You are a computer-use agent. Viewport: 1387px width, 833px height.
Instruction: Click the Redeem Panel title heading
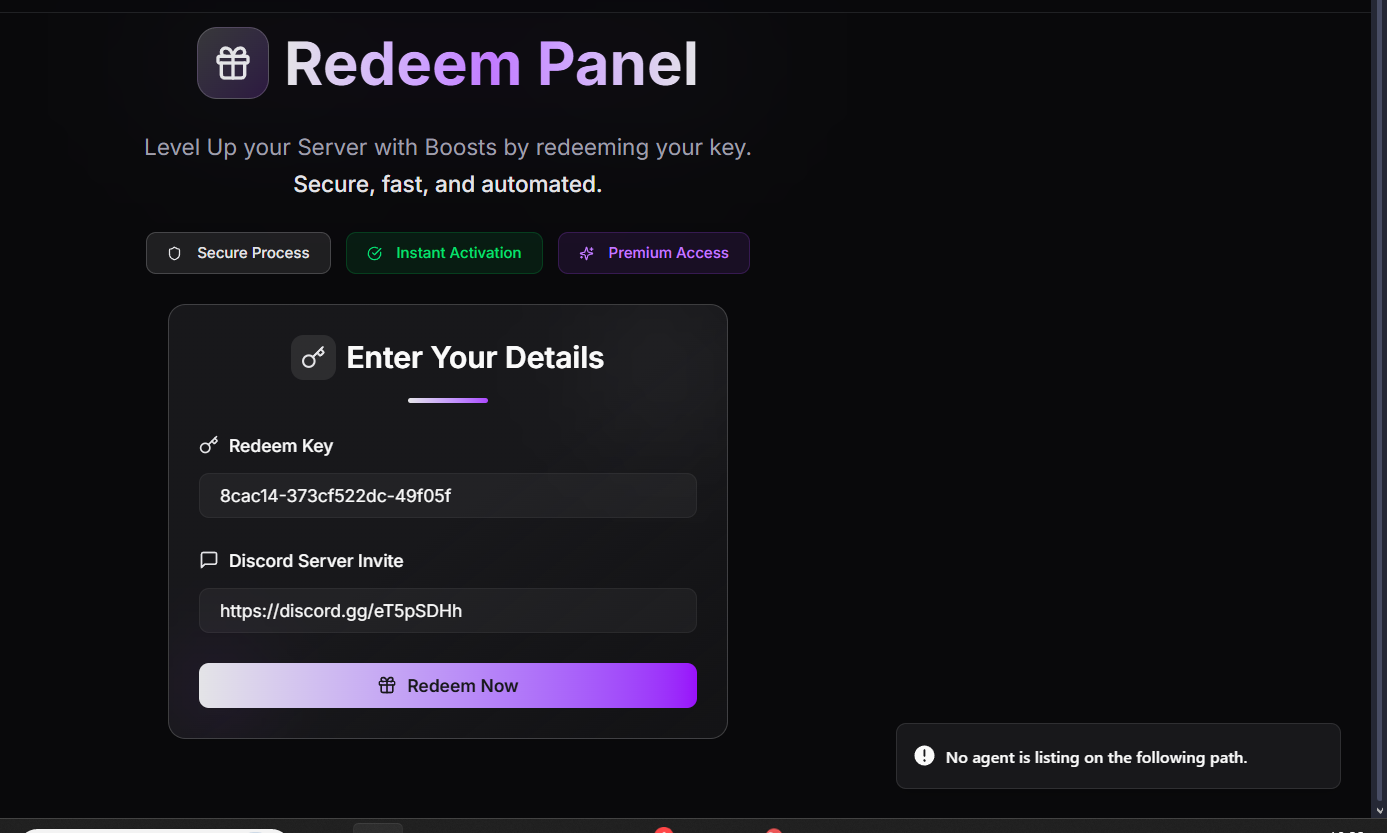pyautogui.click(x=491, y=64)
